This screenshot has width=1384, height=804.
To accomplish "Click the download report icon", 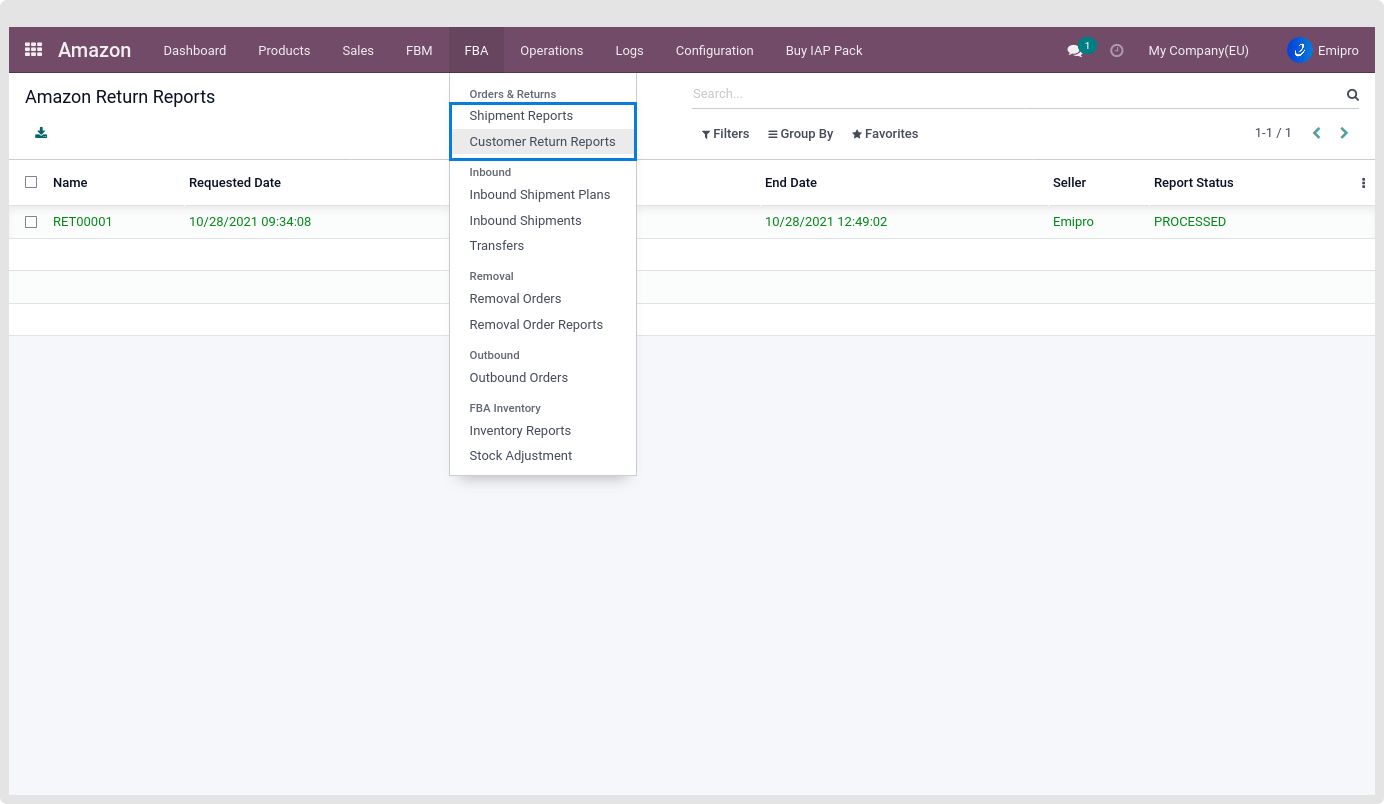I will coord(41,133).
